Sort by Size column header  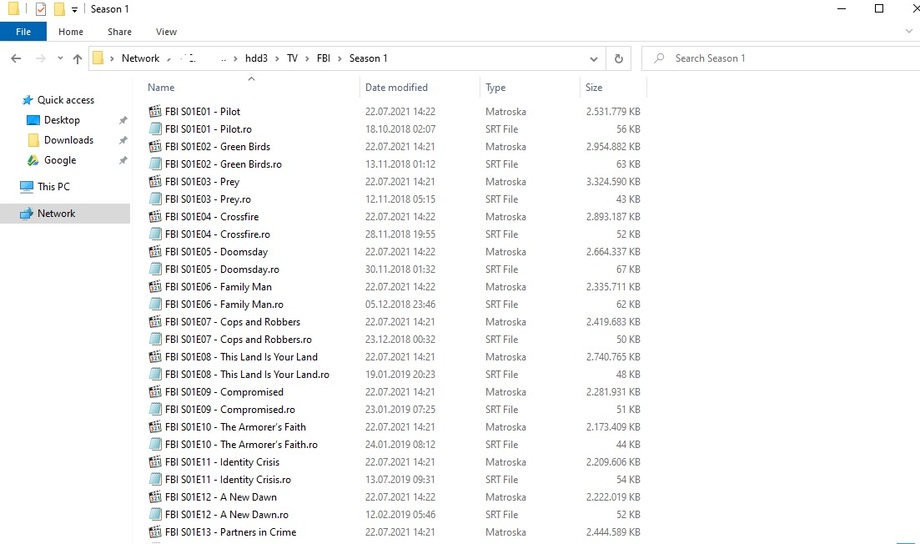click(x=593, y=87)
